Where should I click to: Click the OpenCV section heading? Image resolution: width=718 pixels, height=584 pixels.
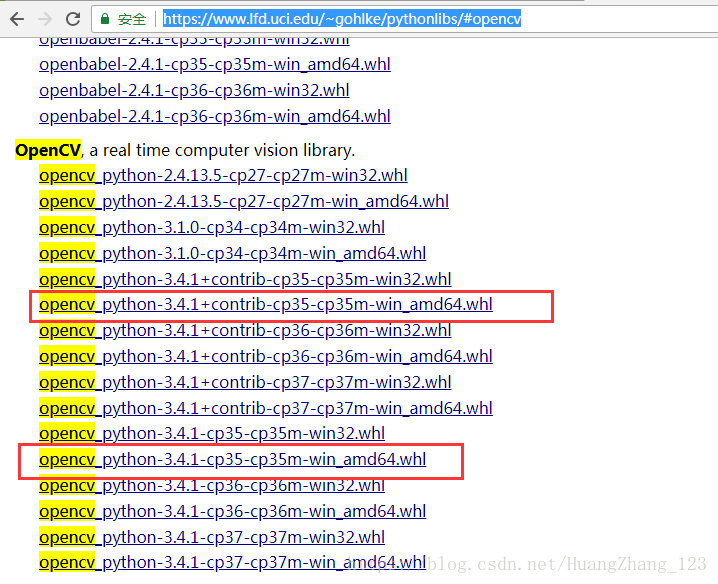(x=48, y=150)
